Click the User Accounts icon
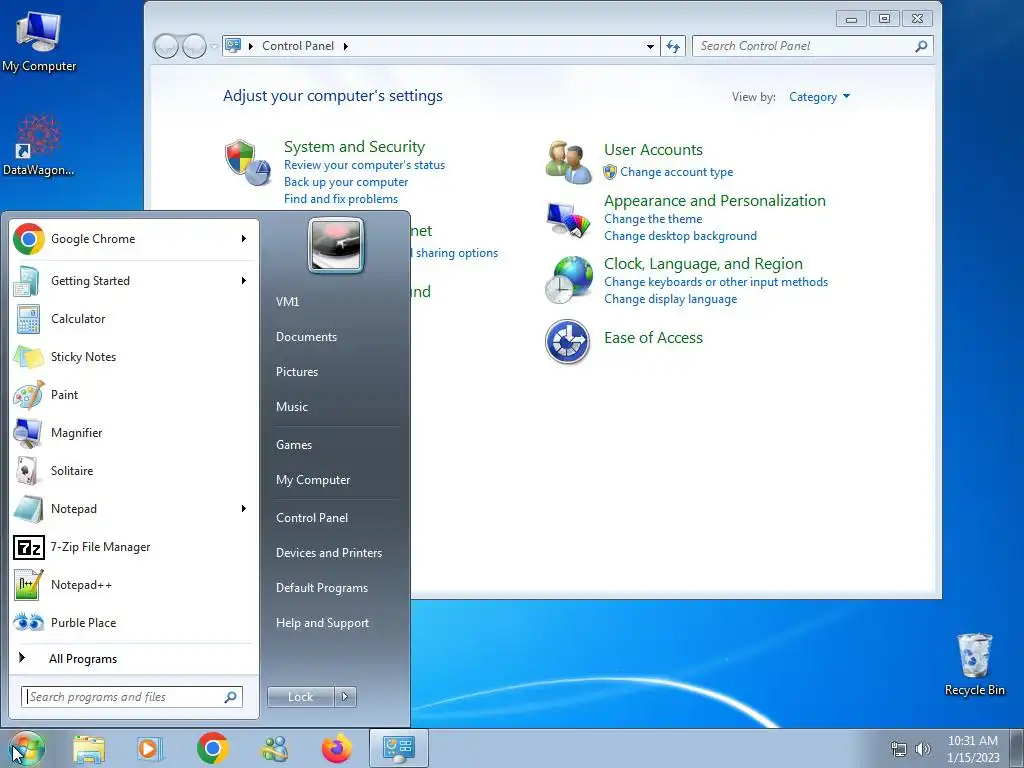The width and height of the screenshot is (1024, 768). tap(568, 161)
